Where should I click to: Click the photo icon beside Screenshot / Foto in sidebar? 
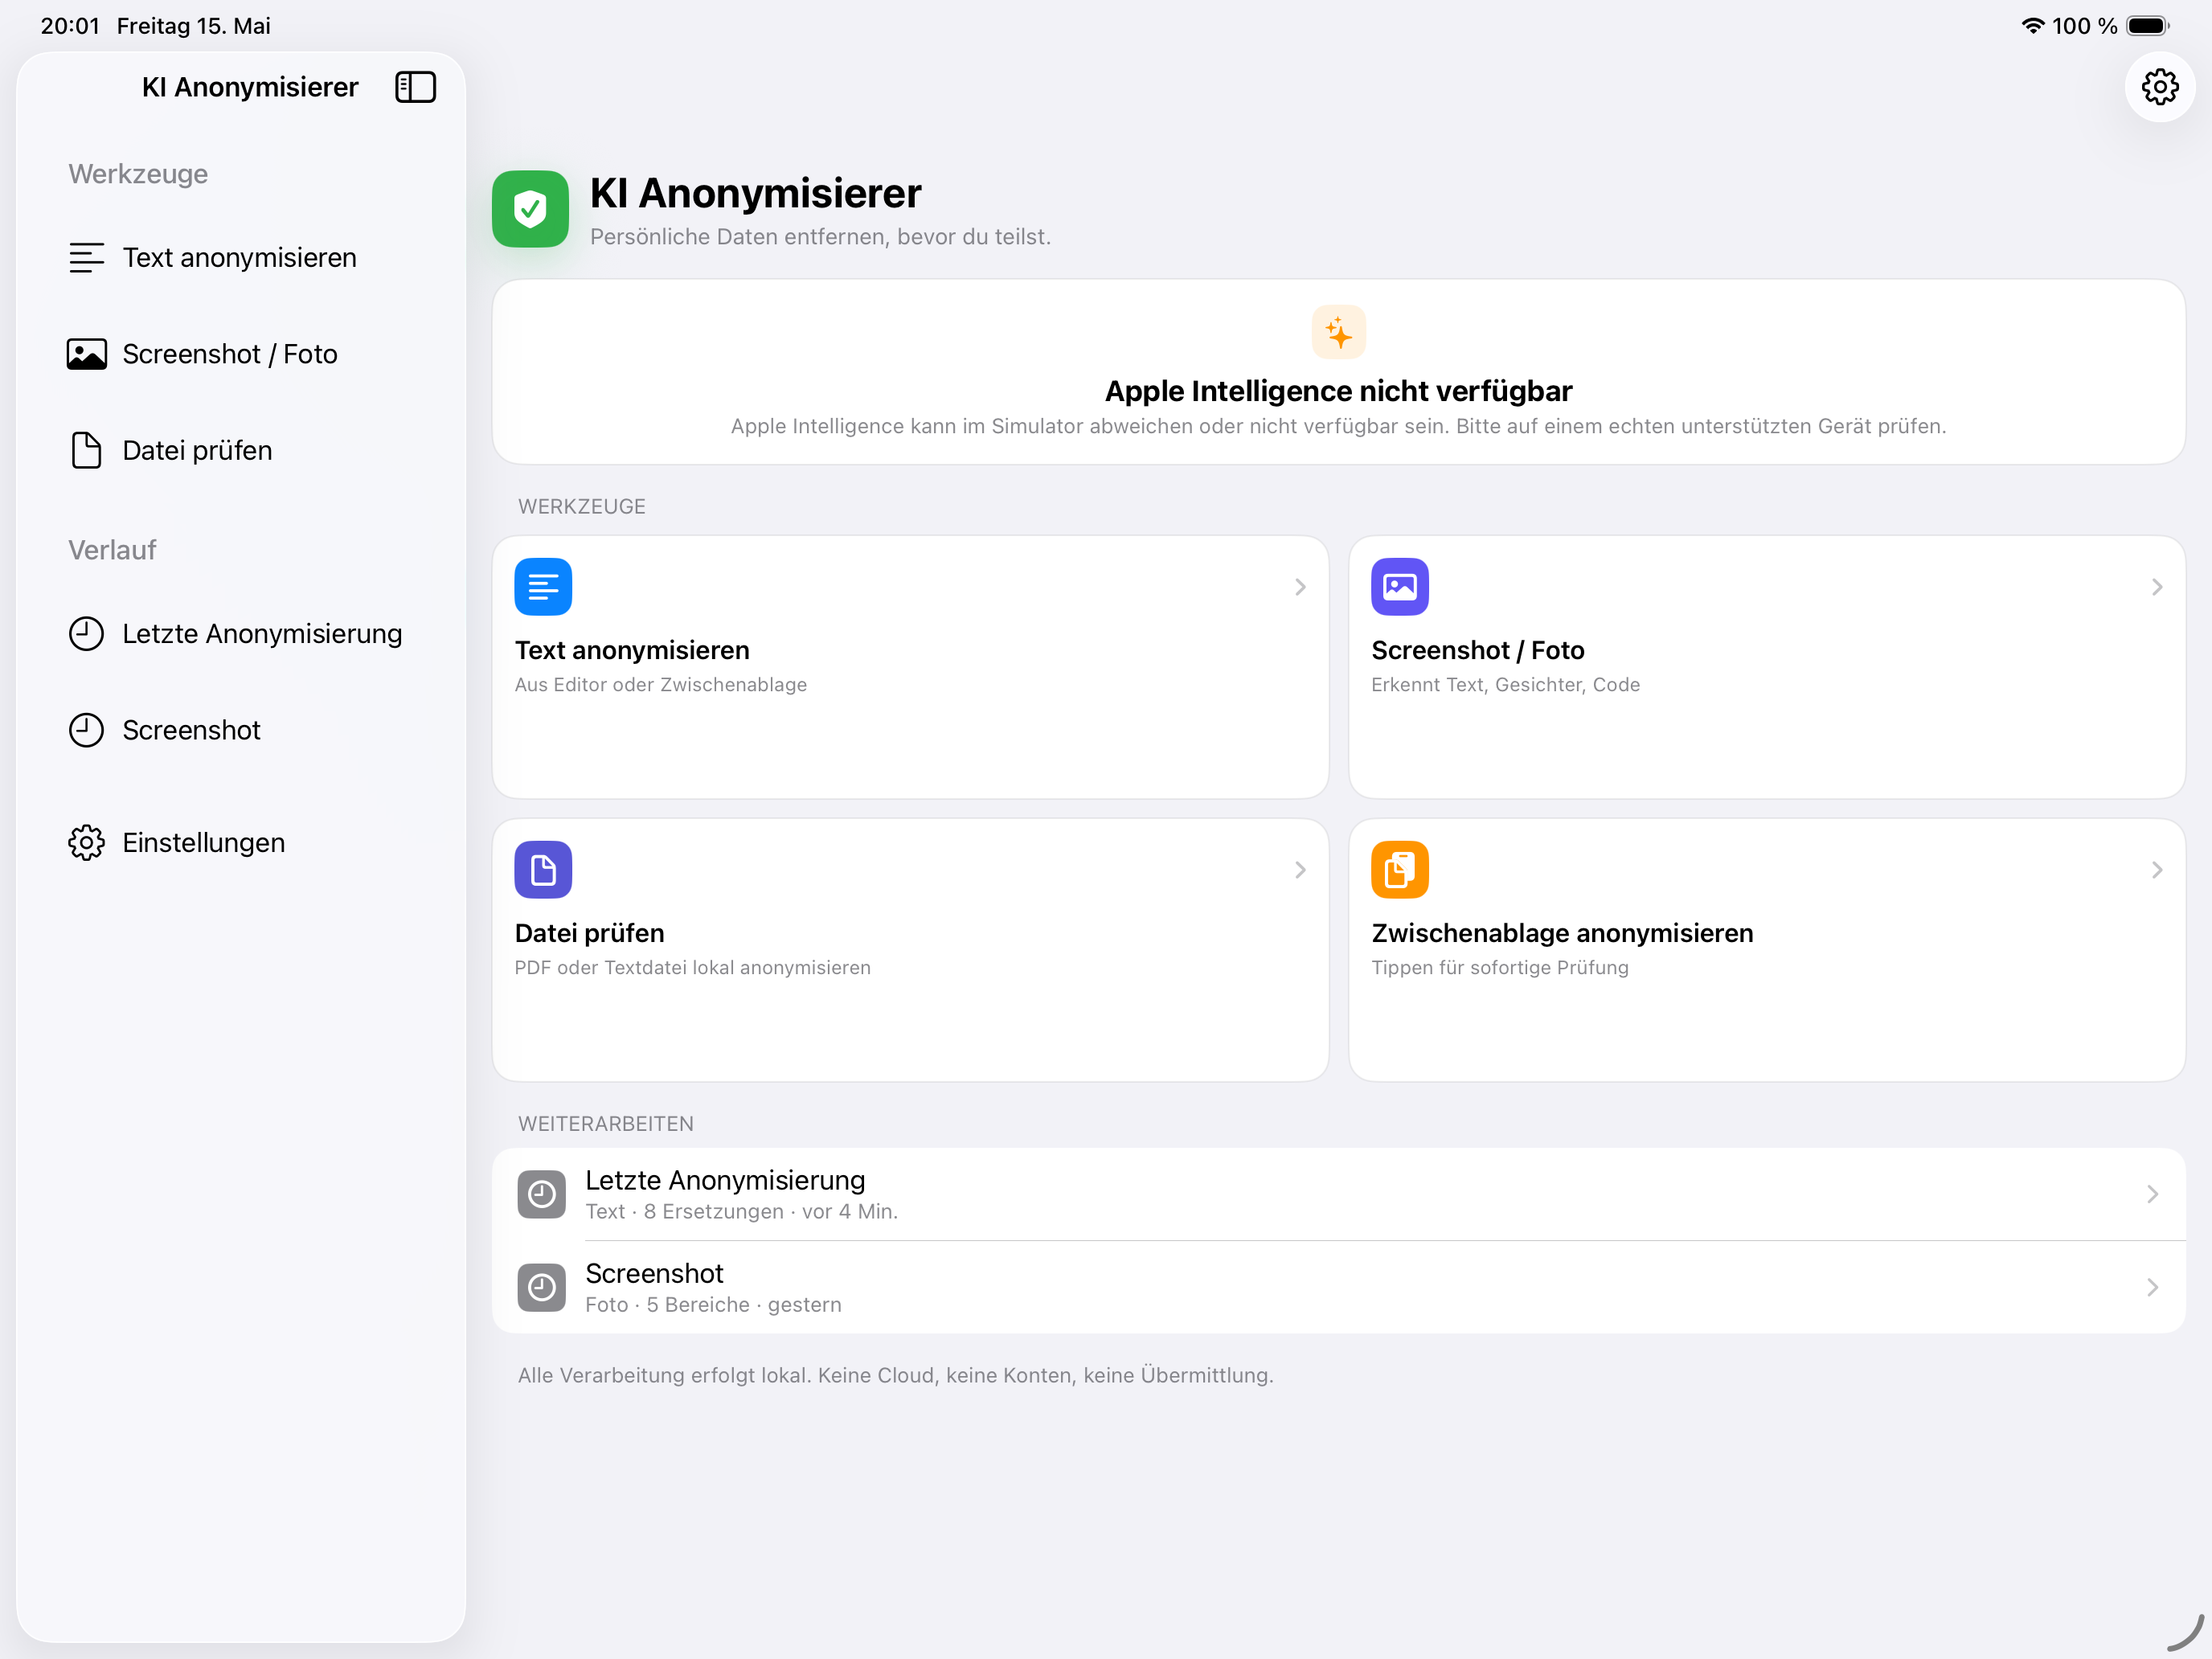86,354
